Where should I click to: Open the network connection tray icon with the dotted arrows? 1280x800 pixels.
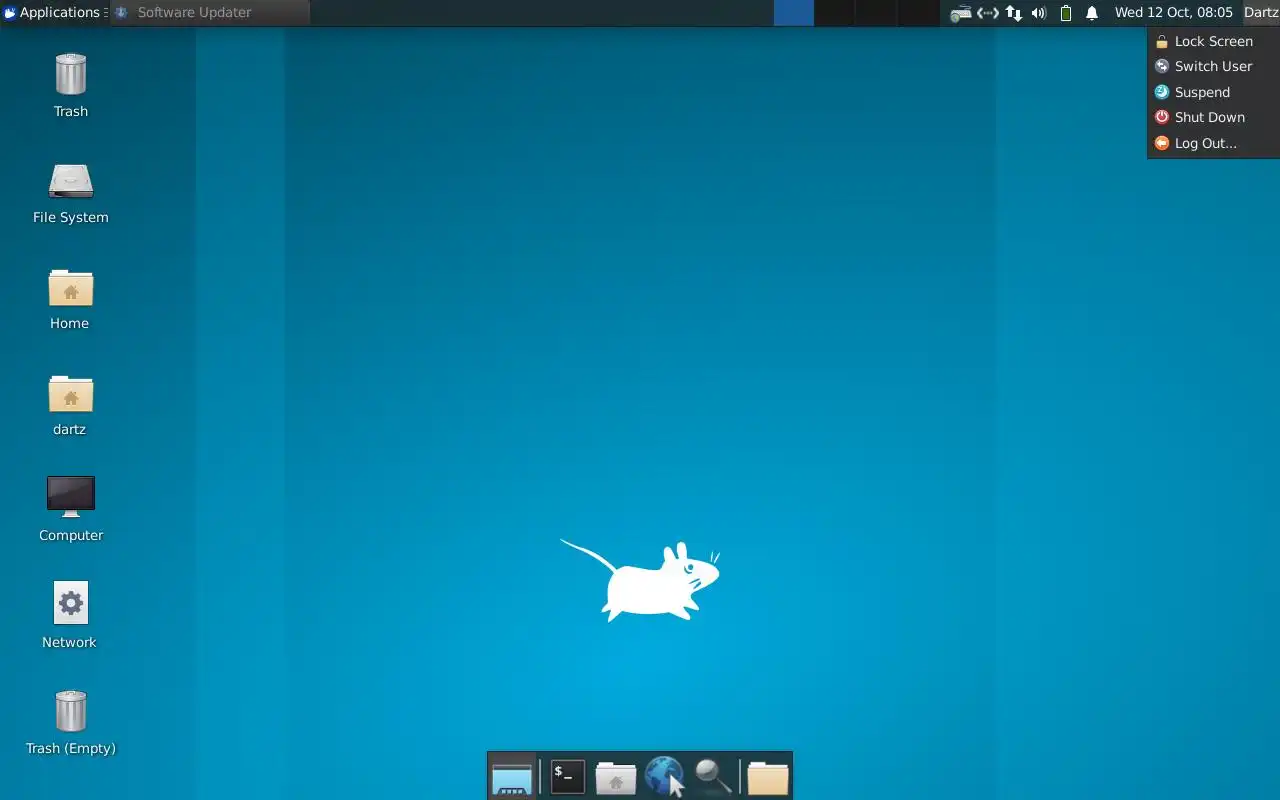click(988, 13)
